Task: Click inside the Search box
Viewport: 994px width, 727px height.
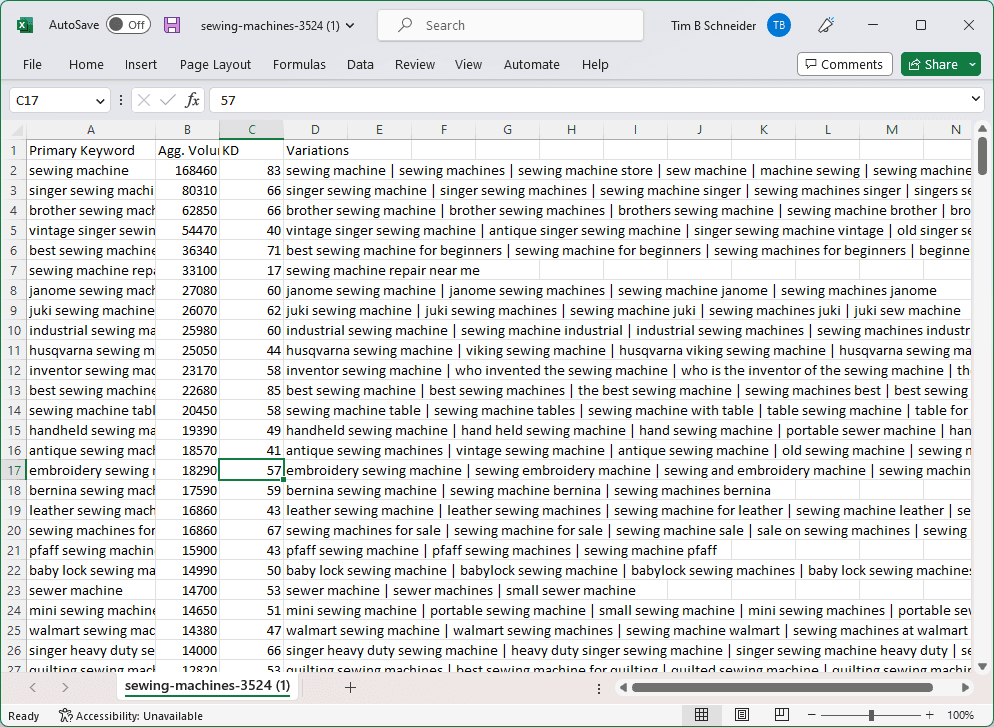Action: click(510, 24)
